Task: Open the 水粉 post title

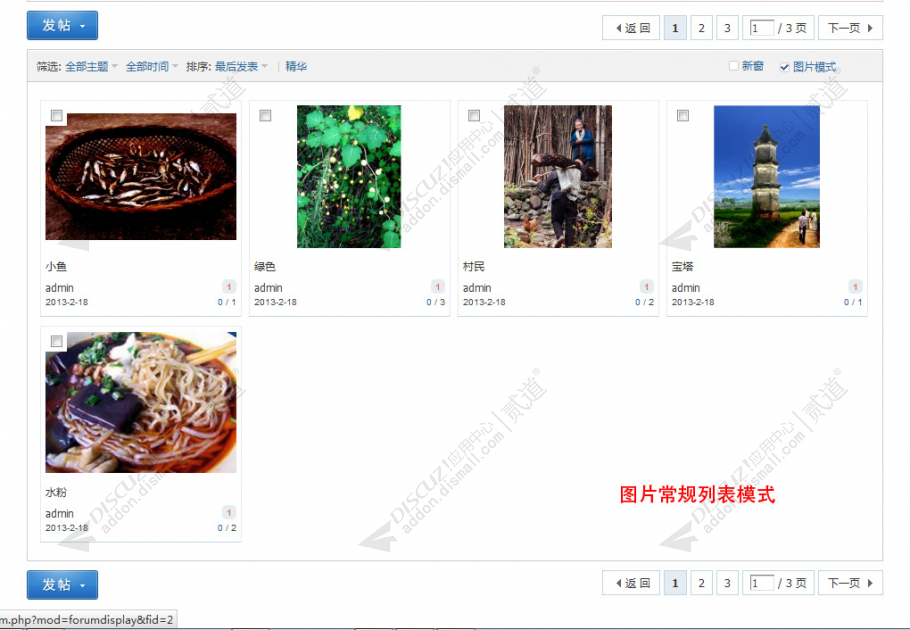Action: (x=56, y=492)
